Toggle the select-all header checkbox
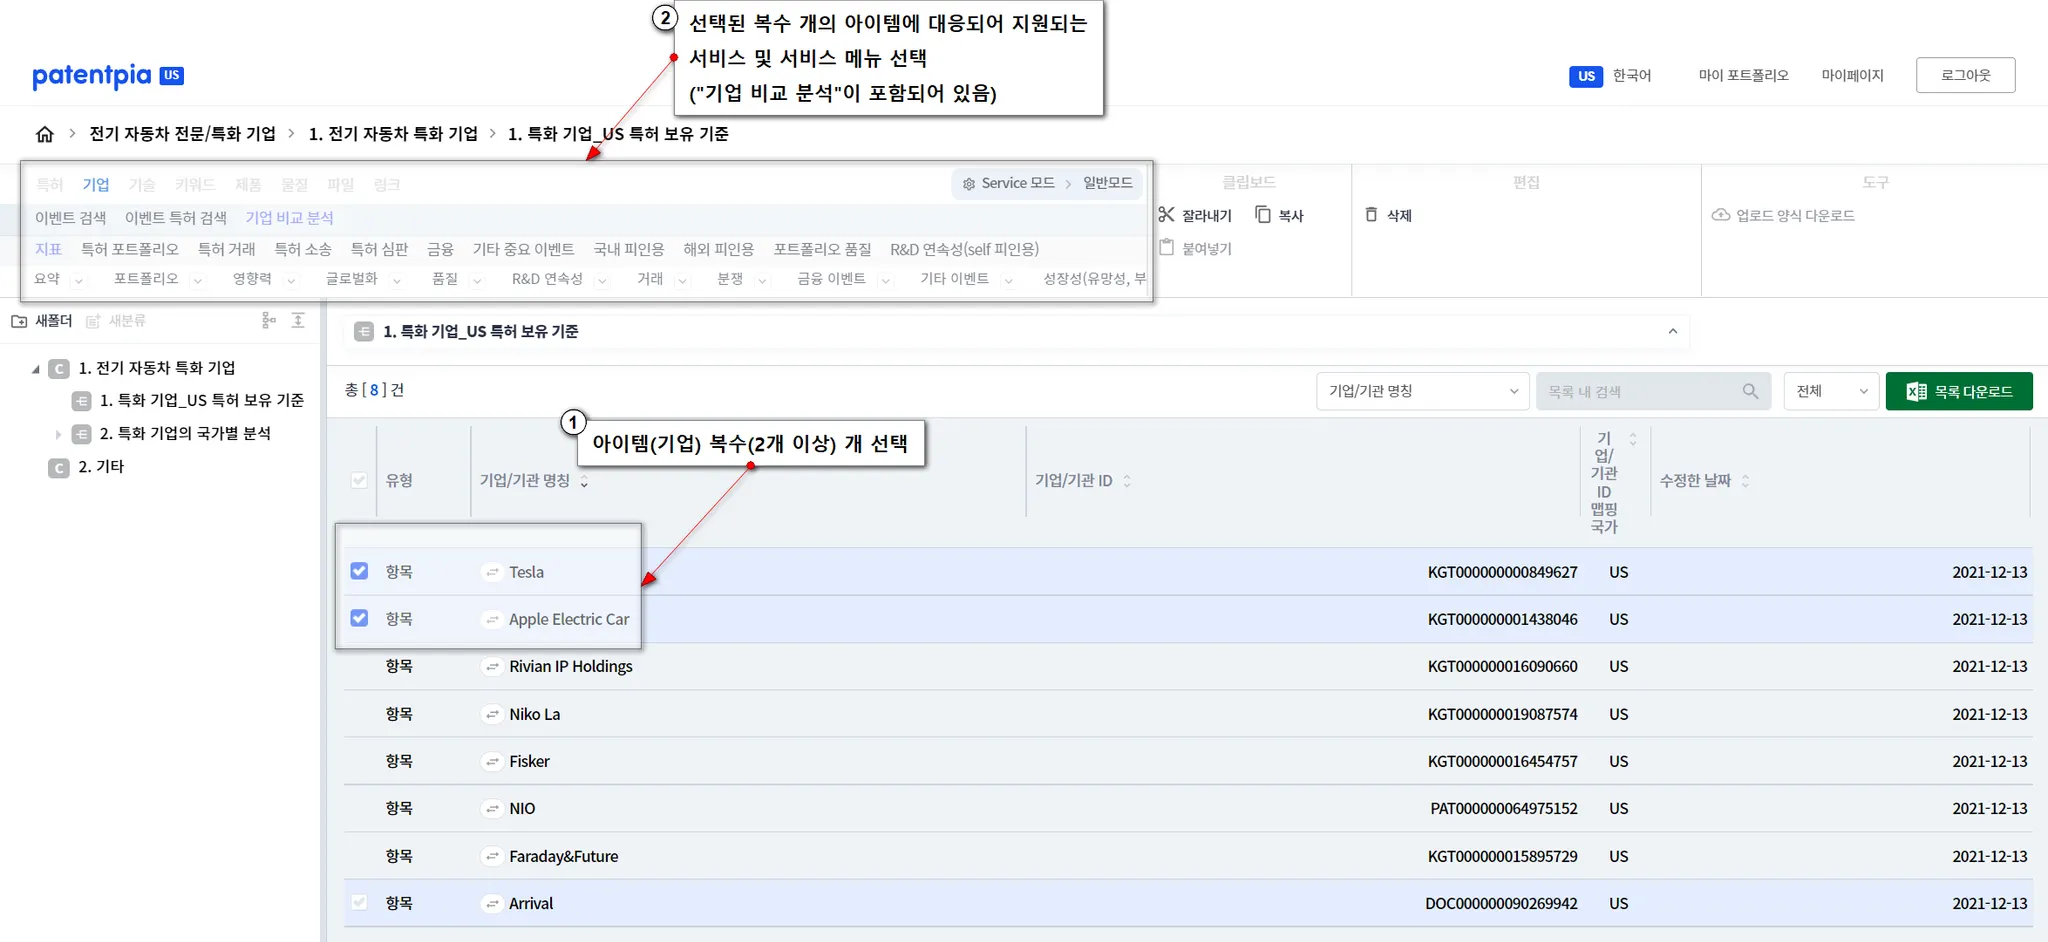The image size is (2048, 942). [x=359, y=480]
